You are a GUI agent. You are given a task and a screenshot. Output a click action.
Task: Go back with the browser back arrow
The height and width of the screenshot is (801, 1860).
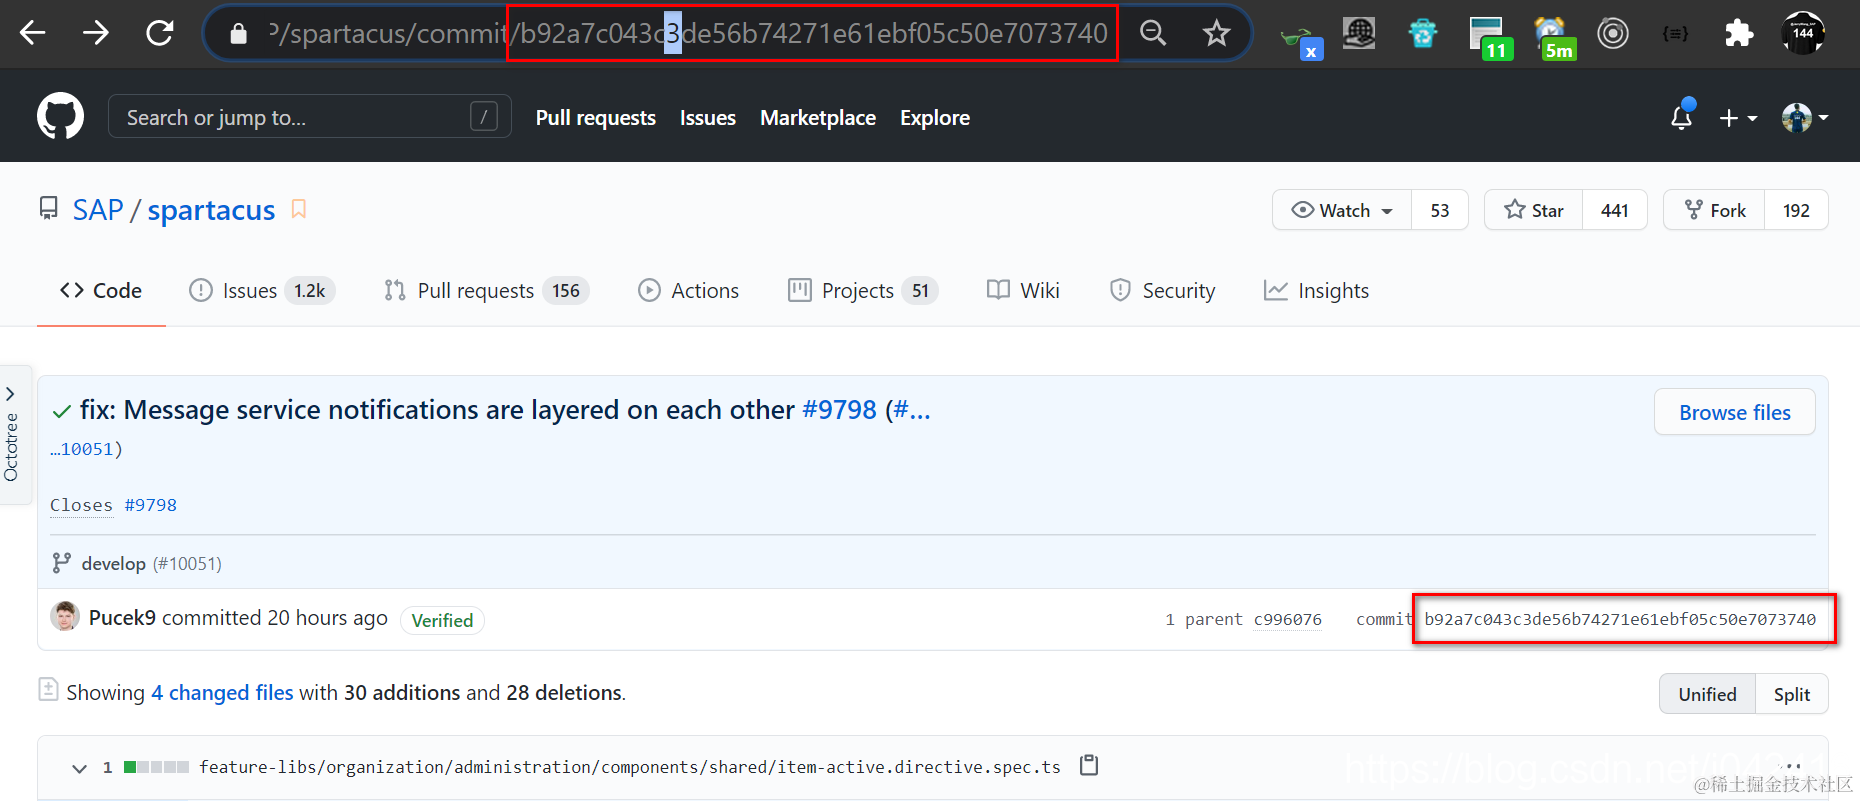(x=33, y=33)
